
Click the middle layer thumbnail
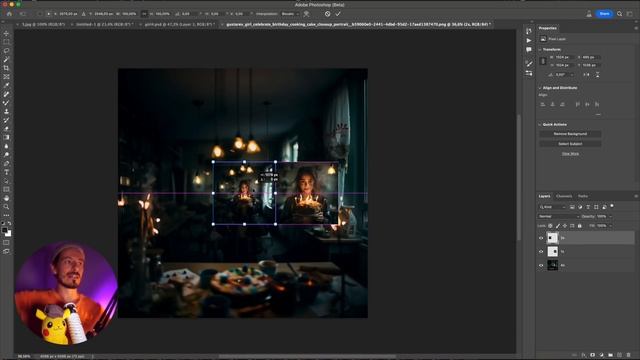pos(553,252)
